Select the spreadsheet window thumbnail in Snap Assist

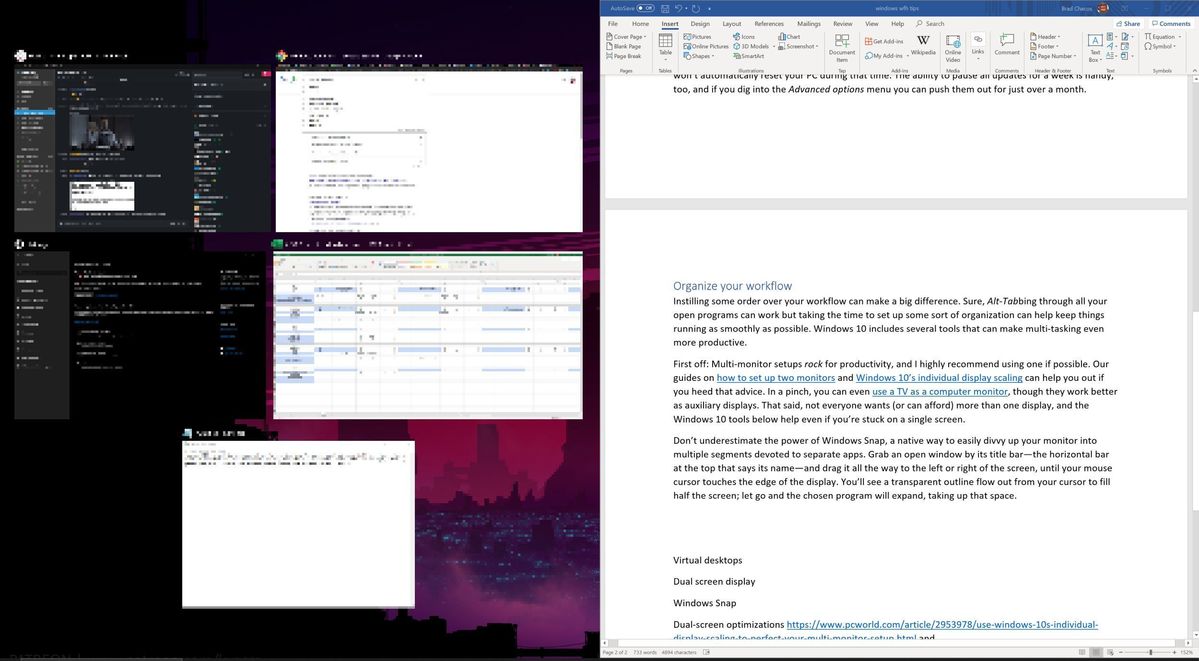coord(428,335)
